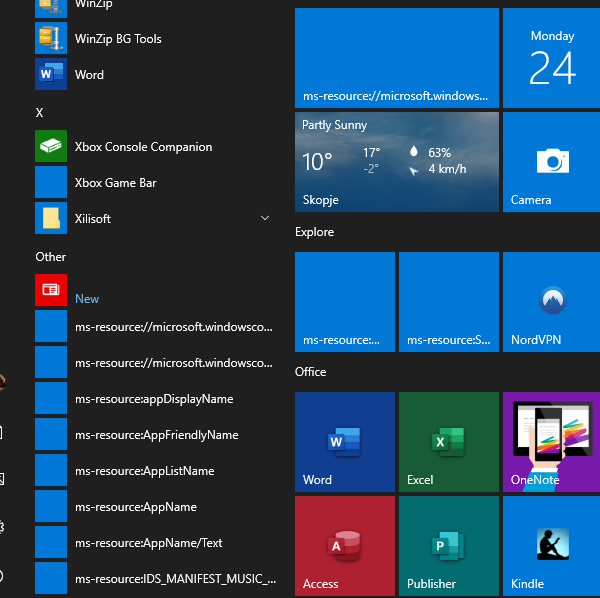Open the ms-resource:appDisplayName entry

[x=153, y=398]
